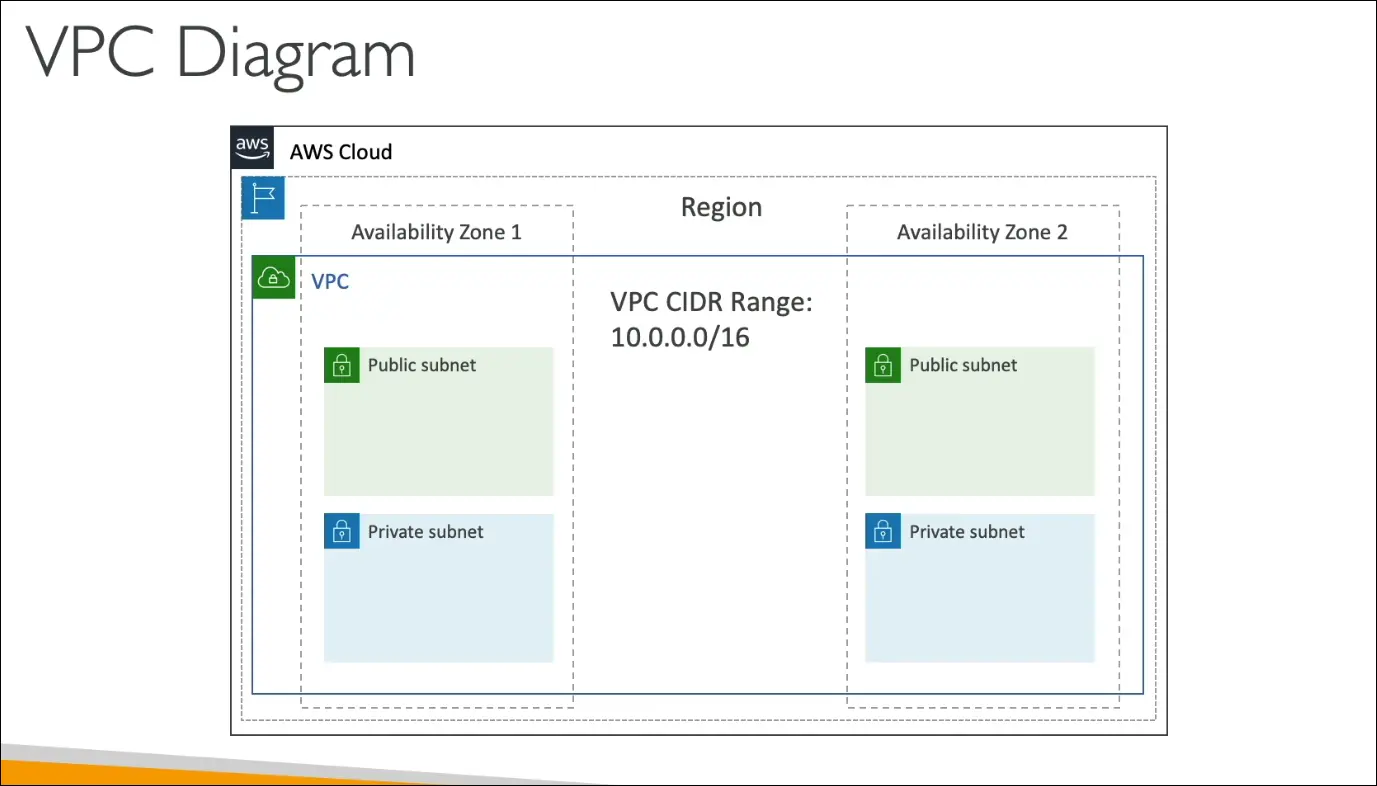The image size is (1377, 786).
Task: Click the "Availability Zone 1" heading
Action: [436, 232]
